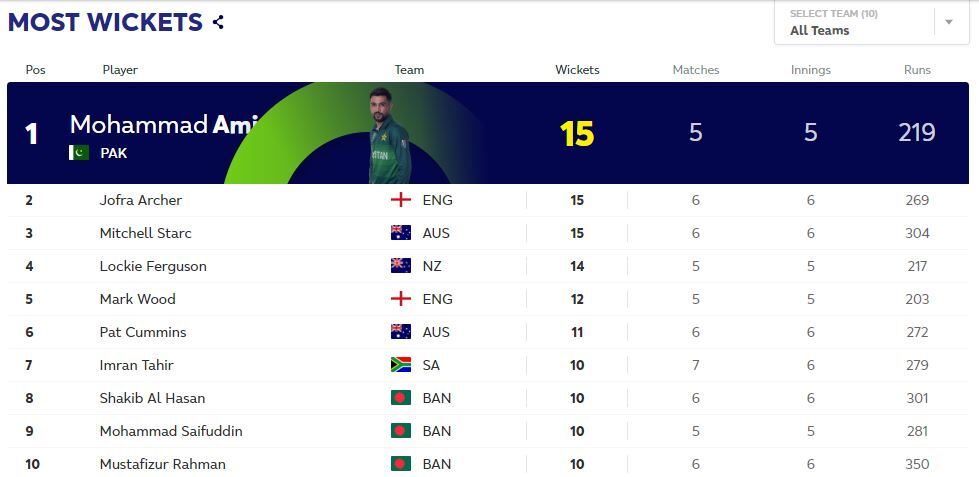The width and height of the screenshot is (979, 477).
Task: Click the Australia flag in Mitchell Starc's row
Action: point(401,233)
